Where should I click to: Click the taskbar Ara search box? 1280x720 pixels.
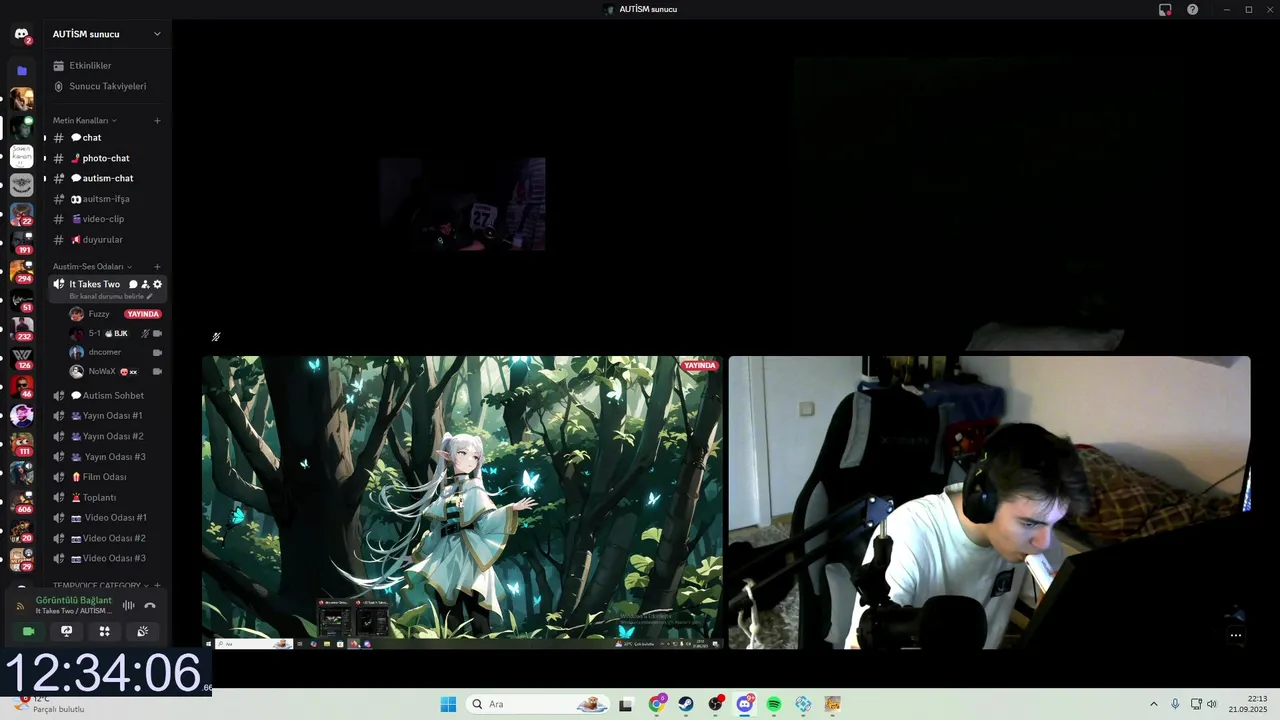538,704
